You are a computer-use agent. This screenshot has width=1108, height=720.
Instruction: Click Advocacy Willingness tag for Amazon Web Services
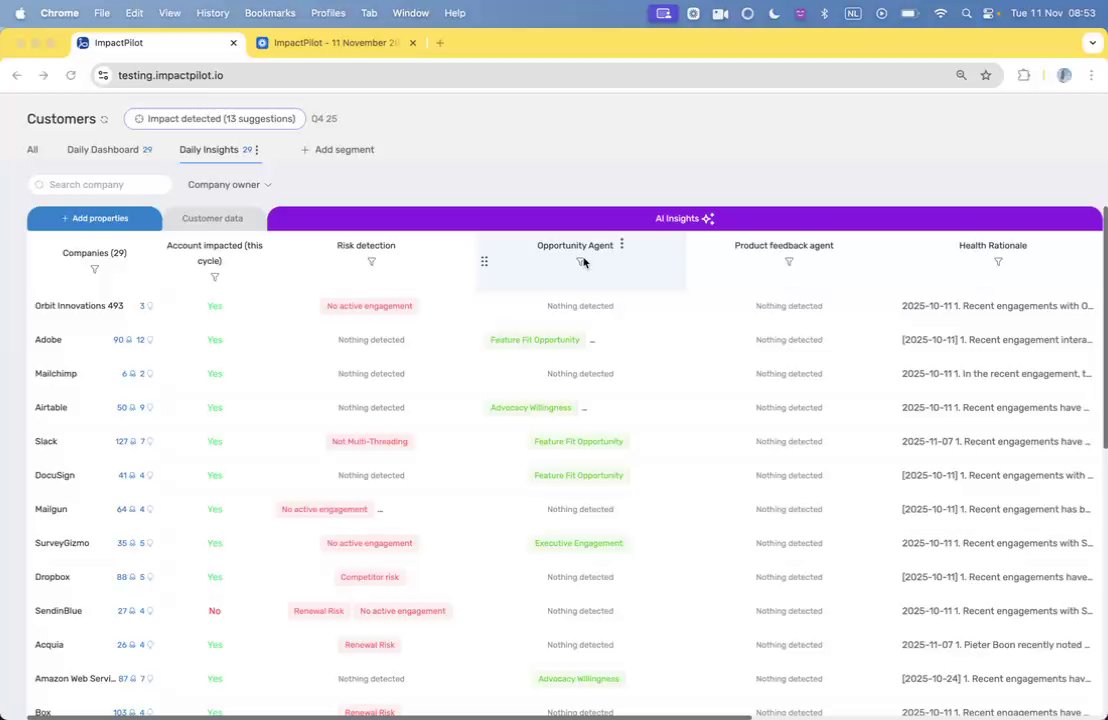[x=579, y=679]
